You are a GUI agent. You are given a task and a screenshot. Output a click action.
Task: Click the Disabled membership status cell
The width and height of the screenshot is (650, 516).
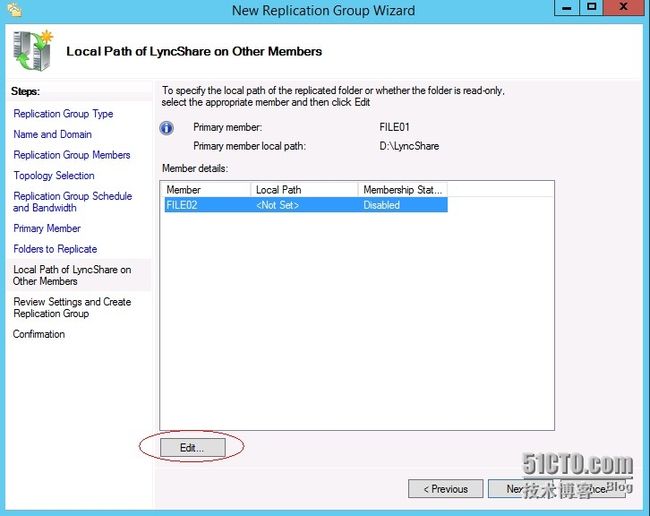[x=381, y=205]
